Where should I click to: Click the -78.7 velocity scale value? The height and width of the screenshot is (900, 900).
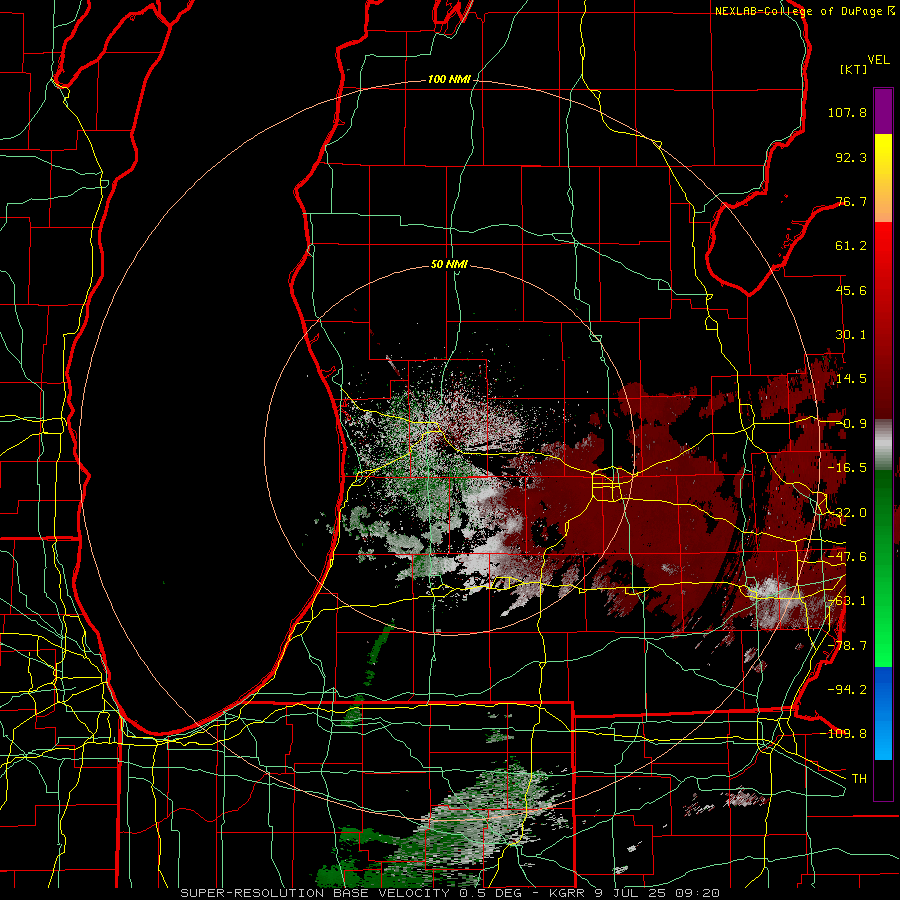[847, 646]
